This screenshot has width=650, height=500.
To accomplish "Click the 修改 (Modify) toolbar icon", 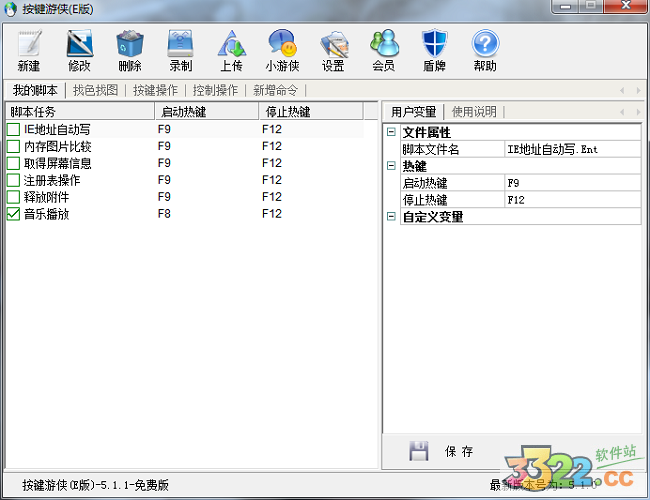I will (79, 45).
